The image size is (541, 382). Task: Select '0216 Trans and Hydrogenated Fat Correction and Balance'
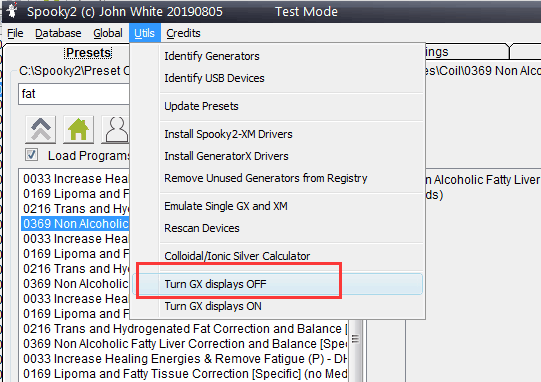(x=184, y=329)
